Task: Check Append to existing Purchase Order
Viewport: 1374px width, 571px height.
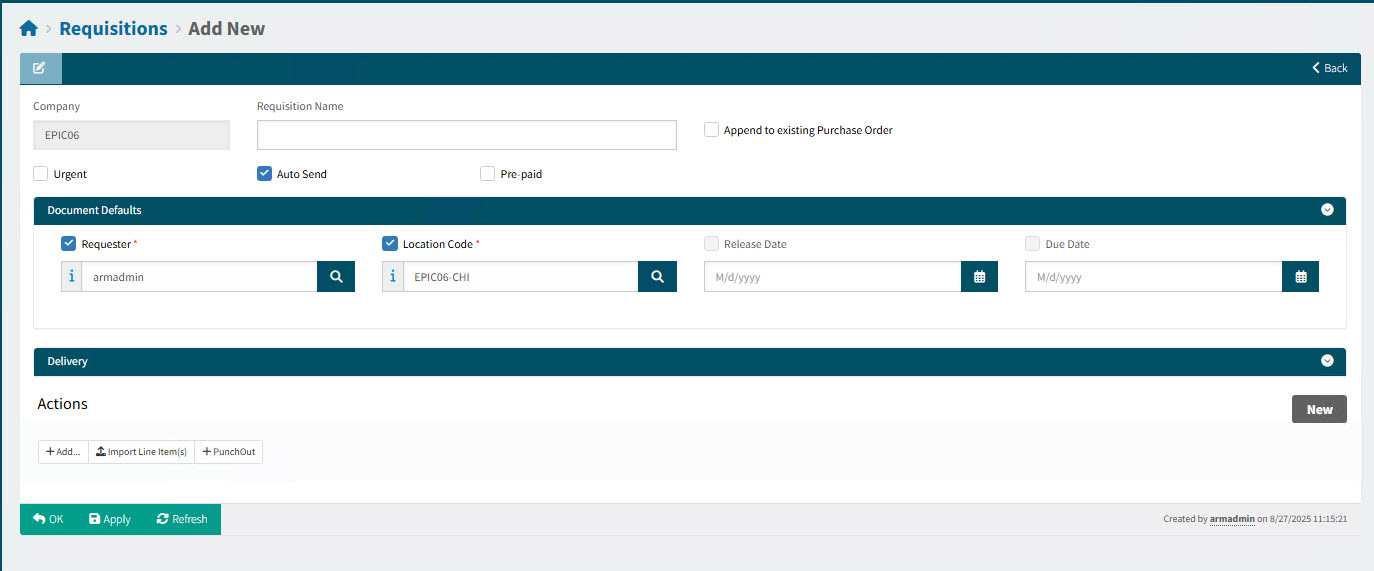Action: pyautogui.click(x=712, y=130)
